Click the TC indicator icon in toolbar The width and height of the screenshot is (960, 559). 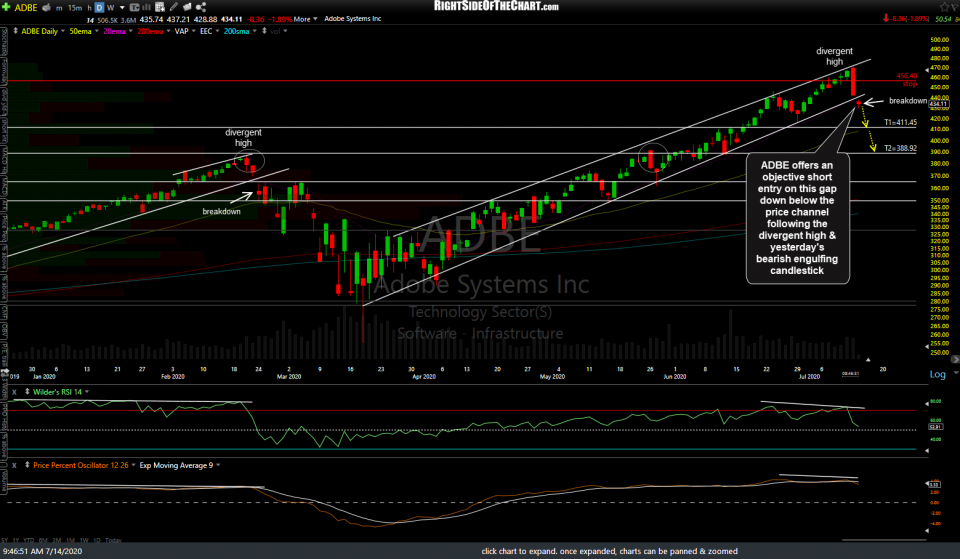coord(134,7)
